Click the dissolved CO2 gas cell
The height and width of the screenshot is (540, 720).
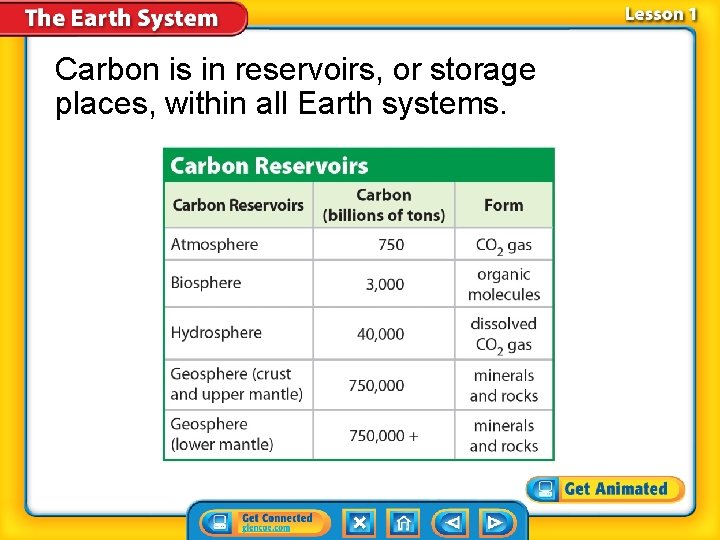[x=504, y=333]
